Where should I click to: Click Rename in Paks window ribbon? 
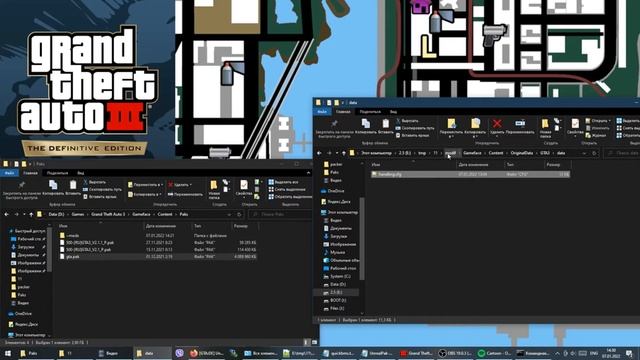(185, 194)
